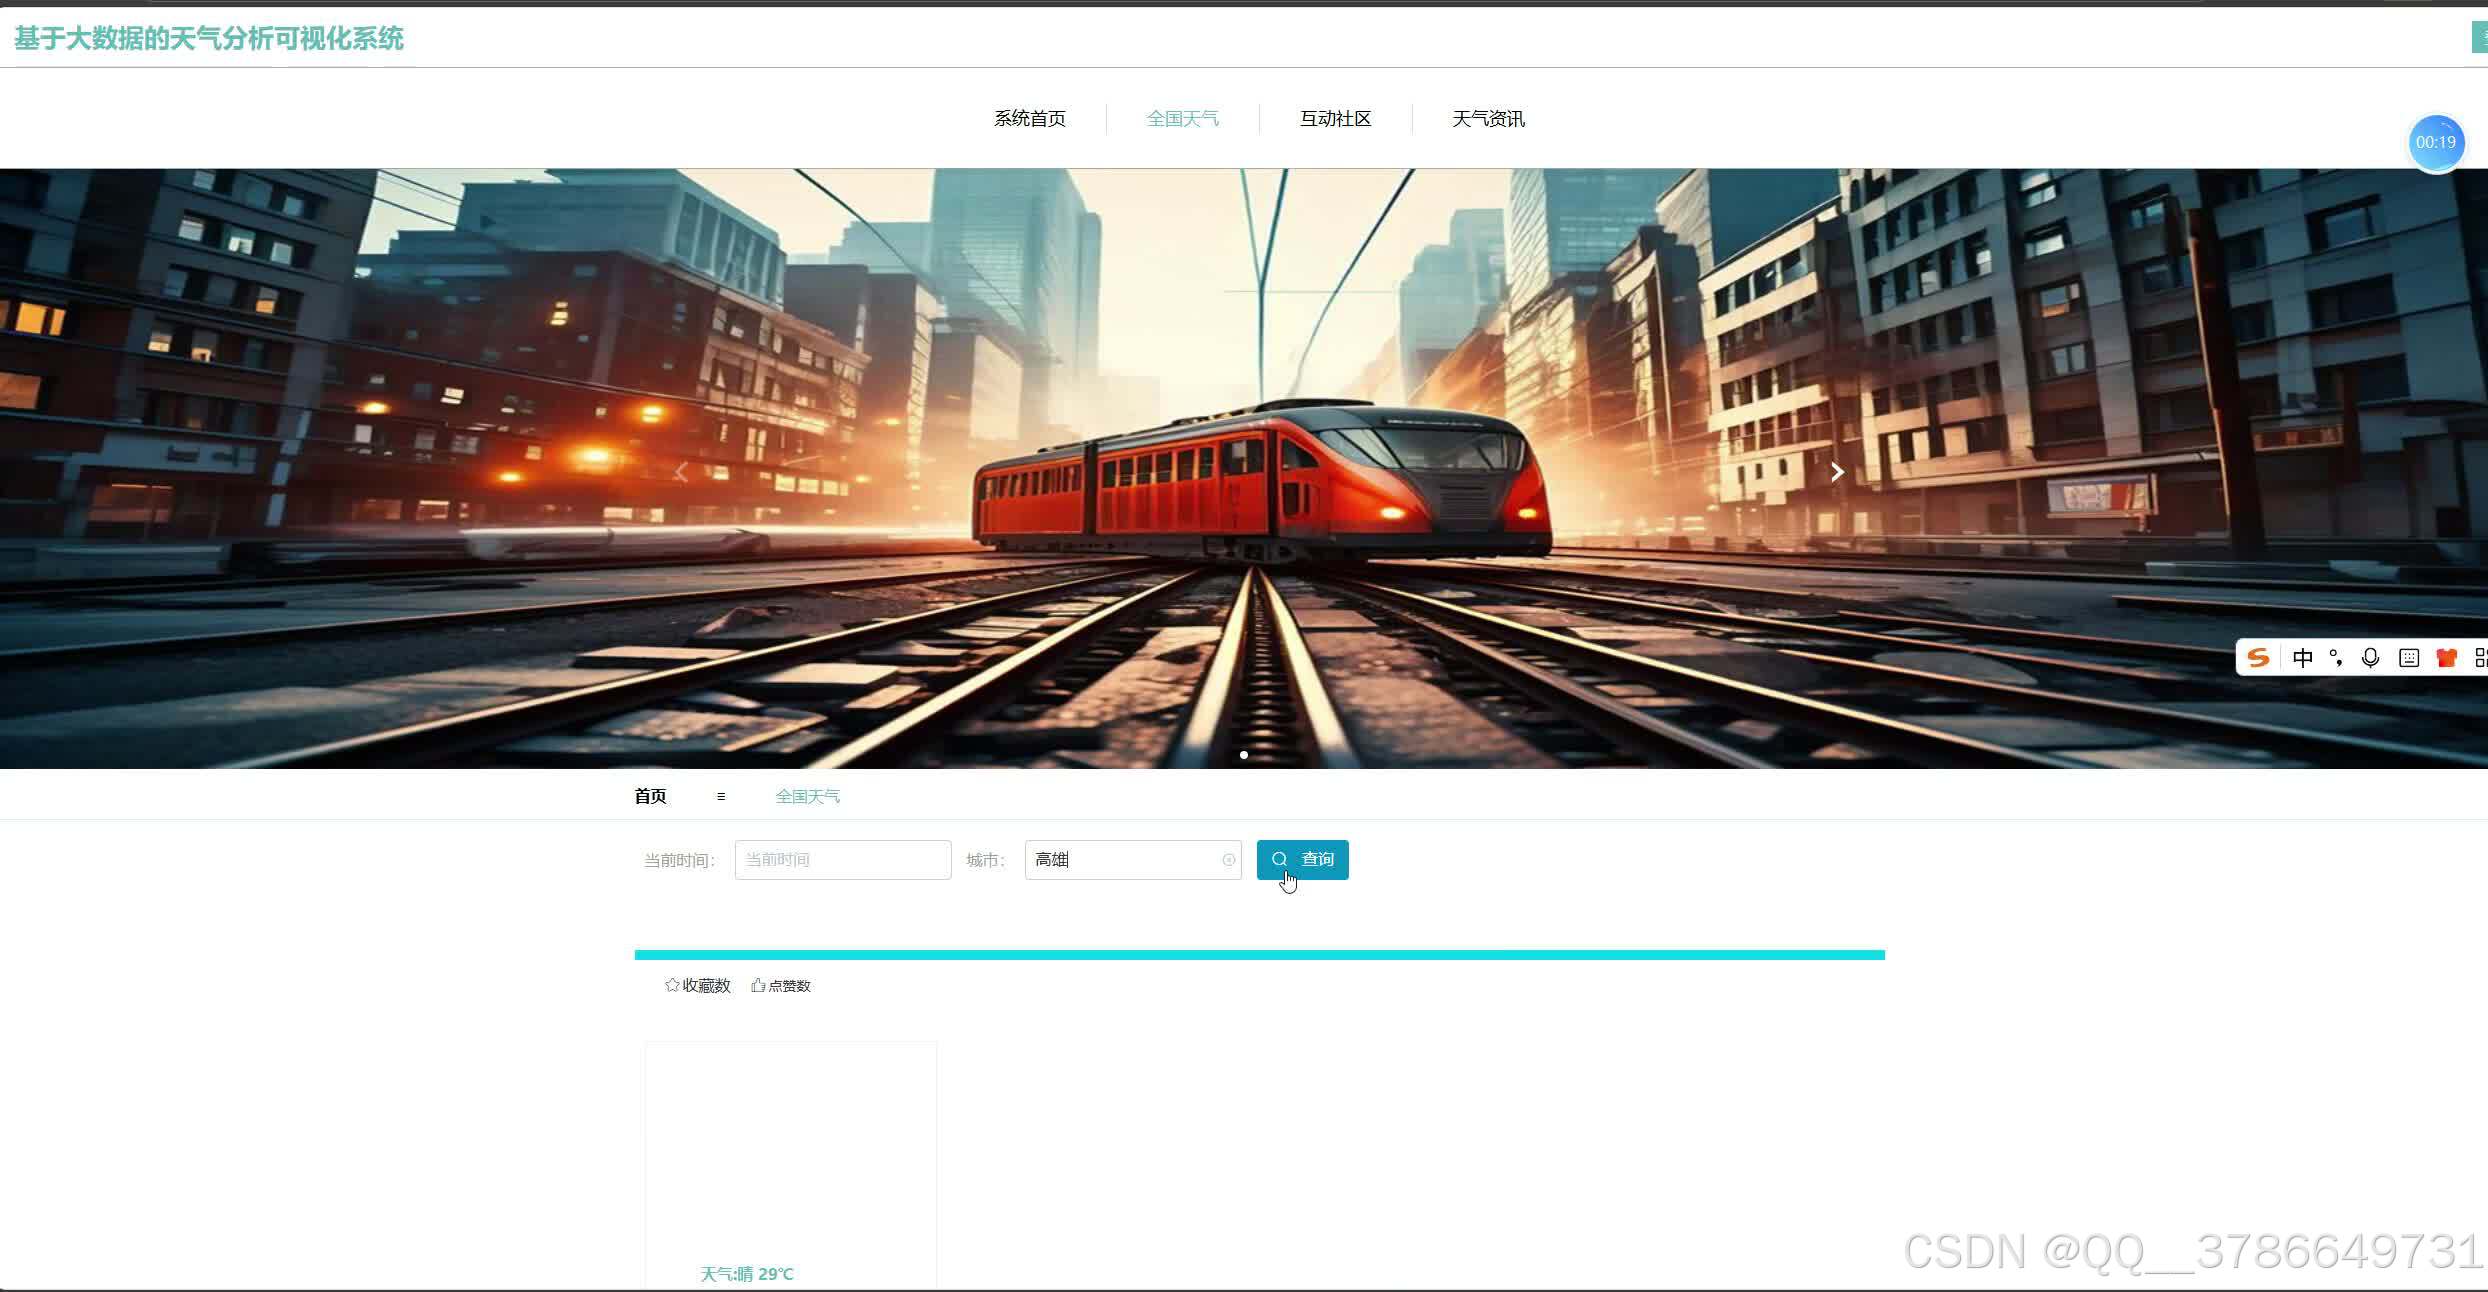Click the carousel indicator dot

pyautogui.click(x=1243, y=755)
